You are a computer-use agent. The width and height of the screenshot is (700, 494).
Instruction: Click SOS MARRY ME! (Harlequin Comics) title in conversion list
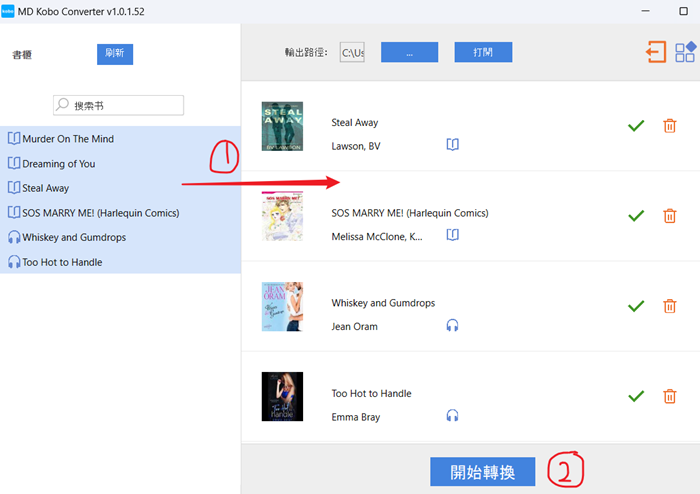(x=410, y=213)
